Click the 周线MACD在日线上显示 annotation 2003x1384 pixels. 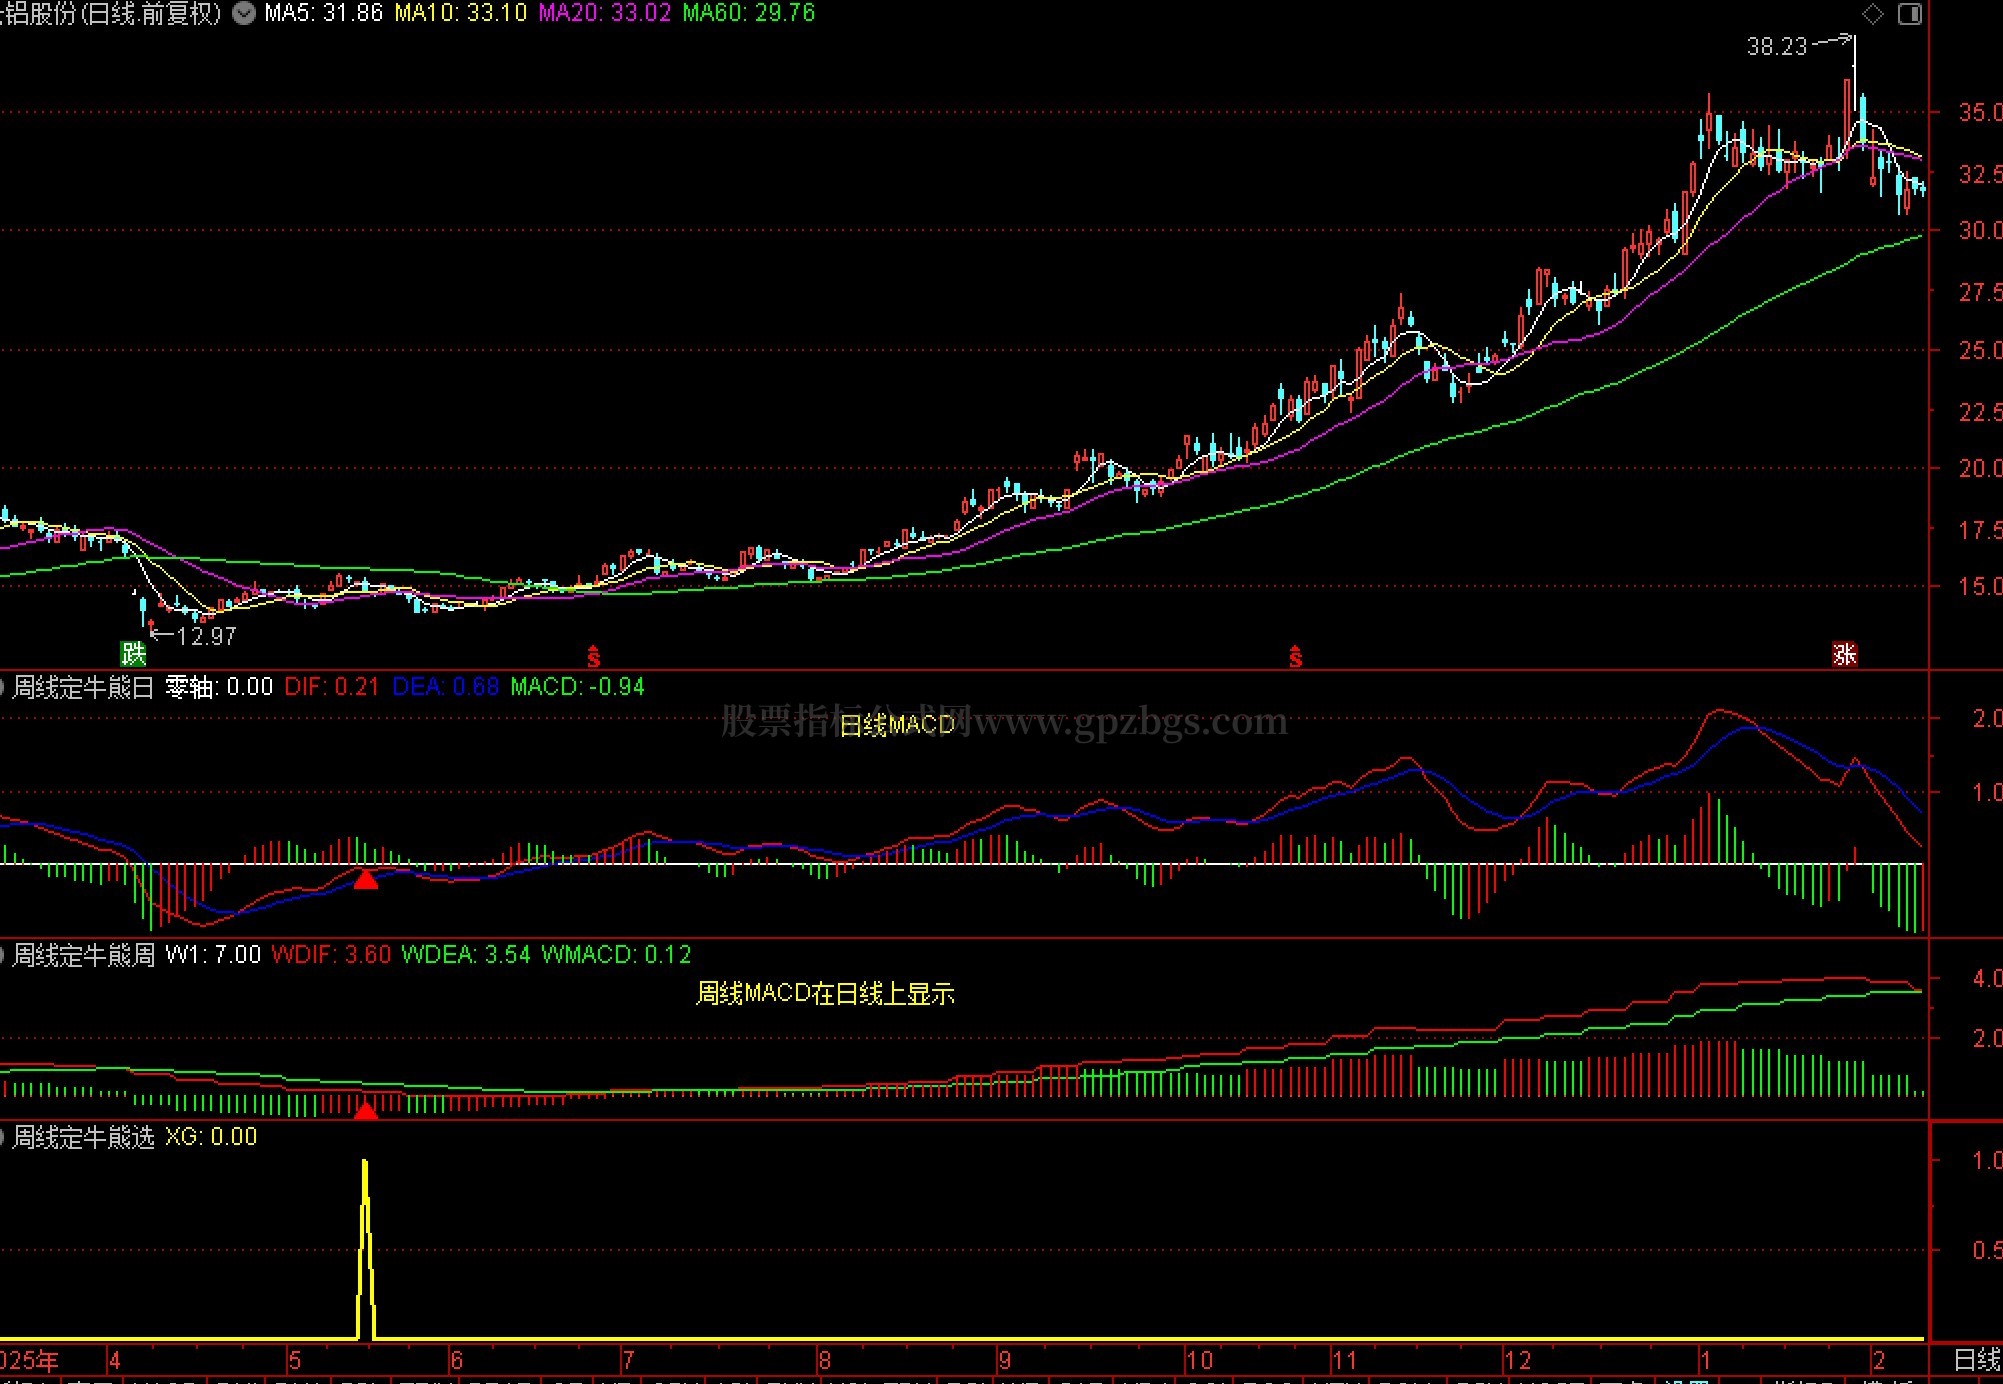click(x=826, y=994)
